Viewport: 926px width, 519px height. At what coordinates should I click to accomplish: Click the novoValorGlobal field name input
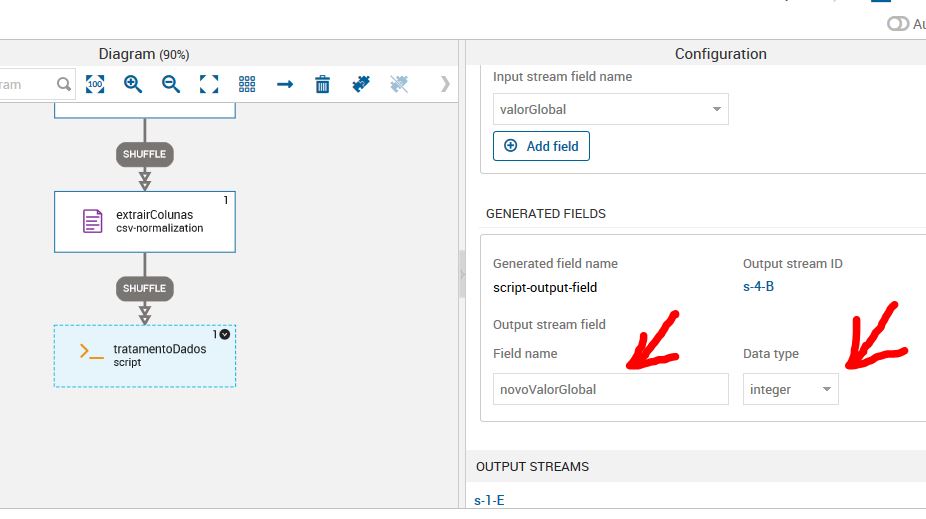(x=610, y=389)
